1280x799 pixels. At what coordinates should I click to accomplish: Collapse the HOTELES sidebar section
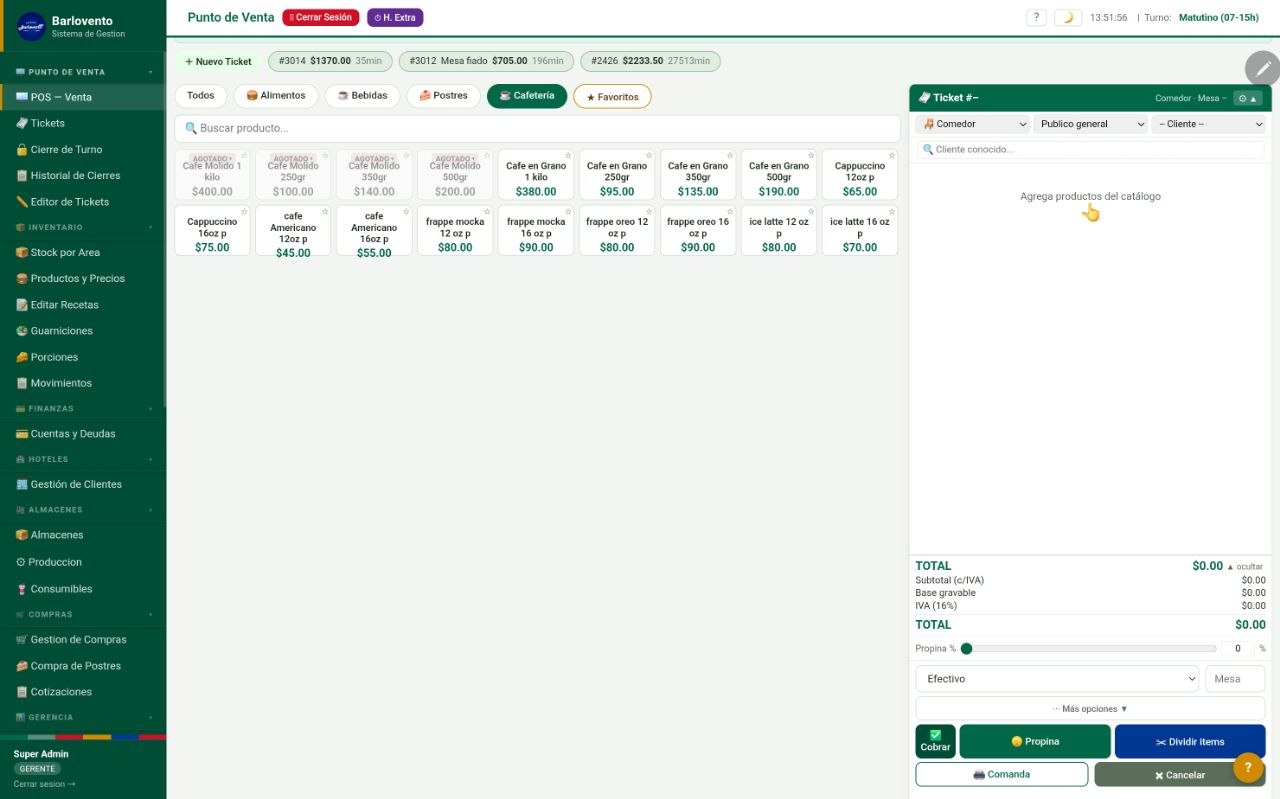tap(82, 459)
